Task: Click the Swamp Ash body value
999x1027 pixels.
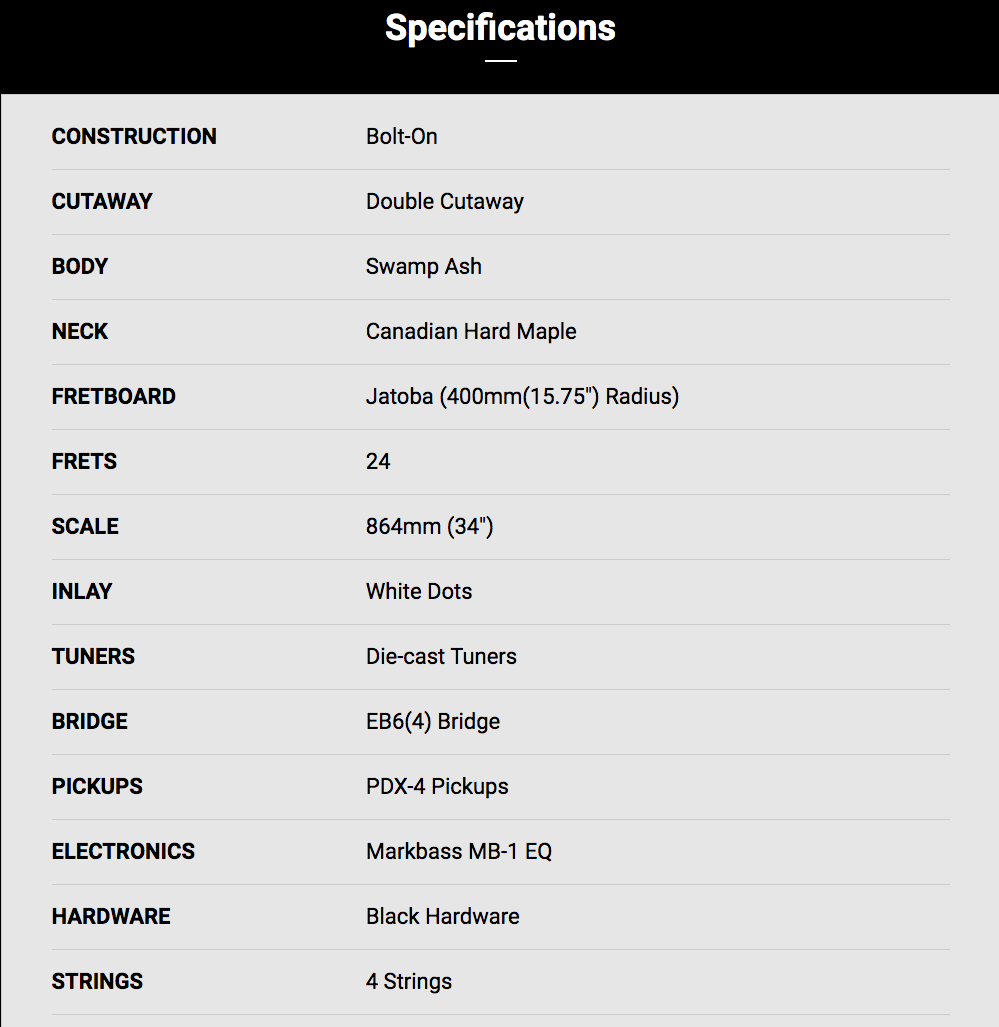Action: [424, 267]
